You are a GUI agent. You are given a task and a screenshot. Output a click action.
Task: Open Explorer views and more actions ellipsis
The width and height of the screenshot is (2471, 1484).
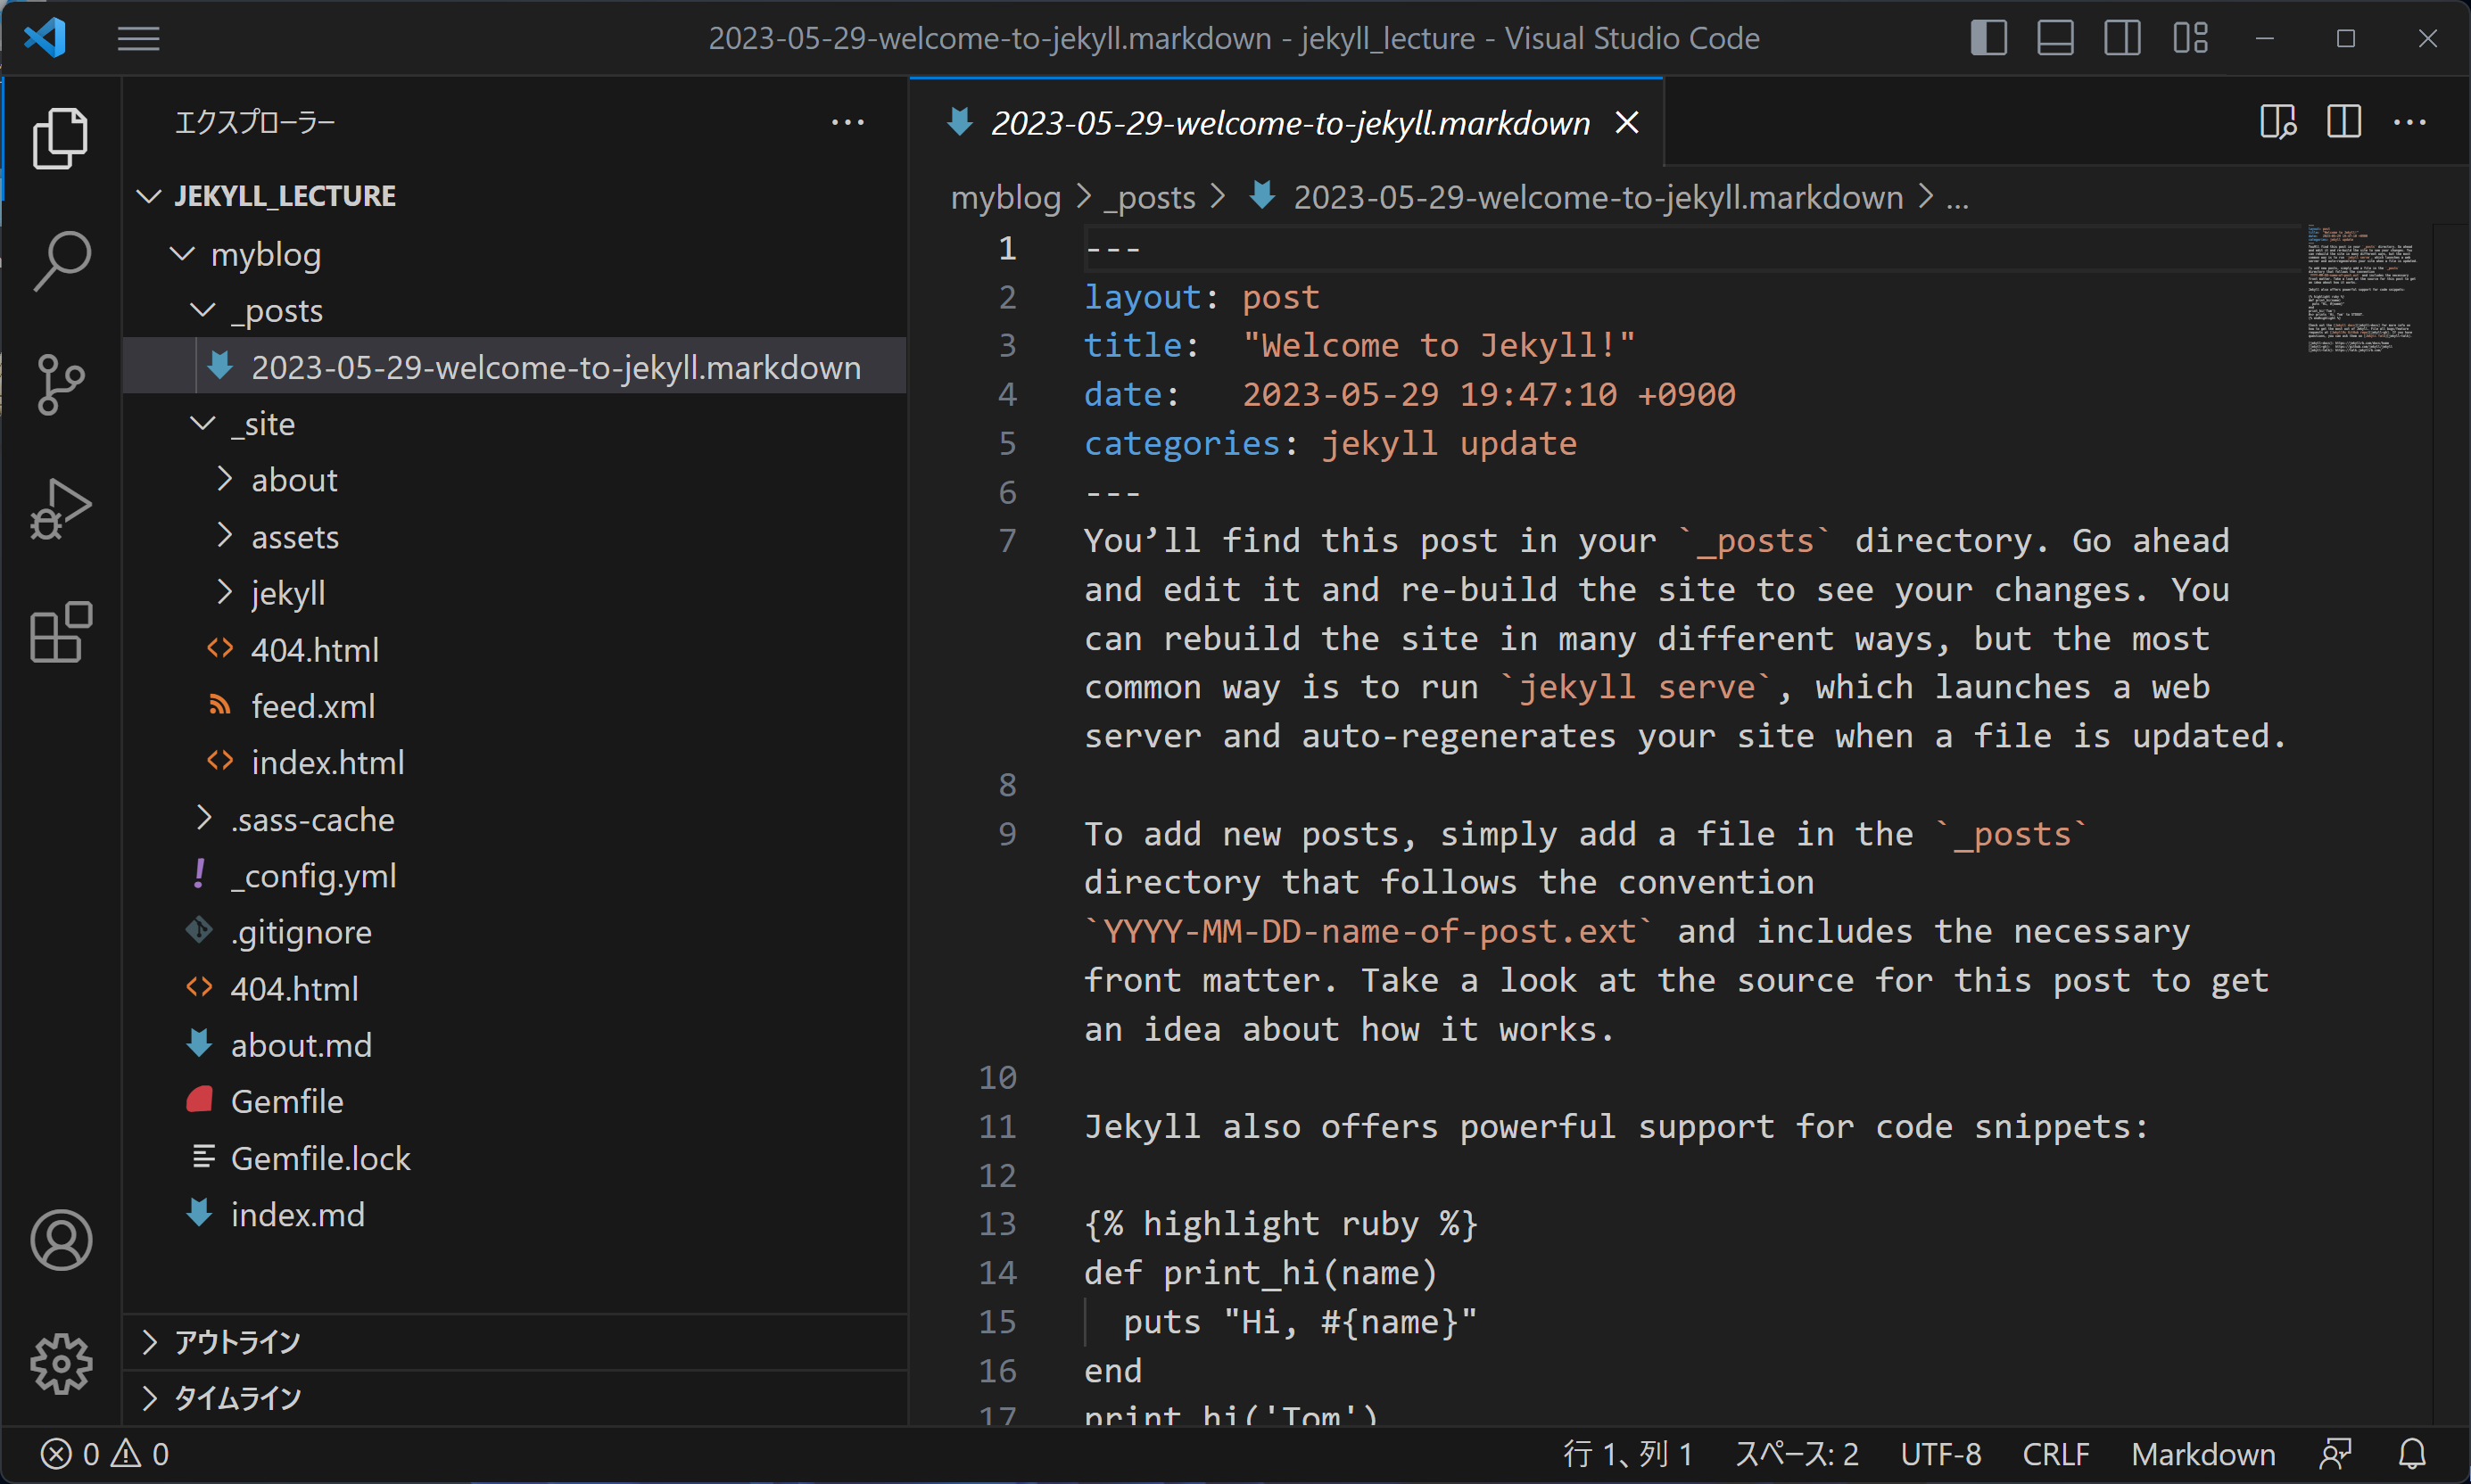[847, 122]
